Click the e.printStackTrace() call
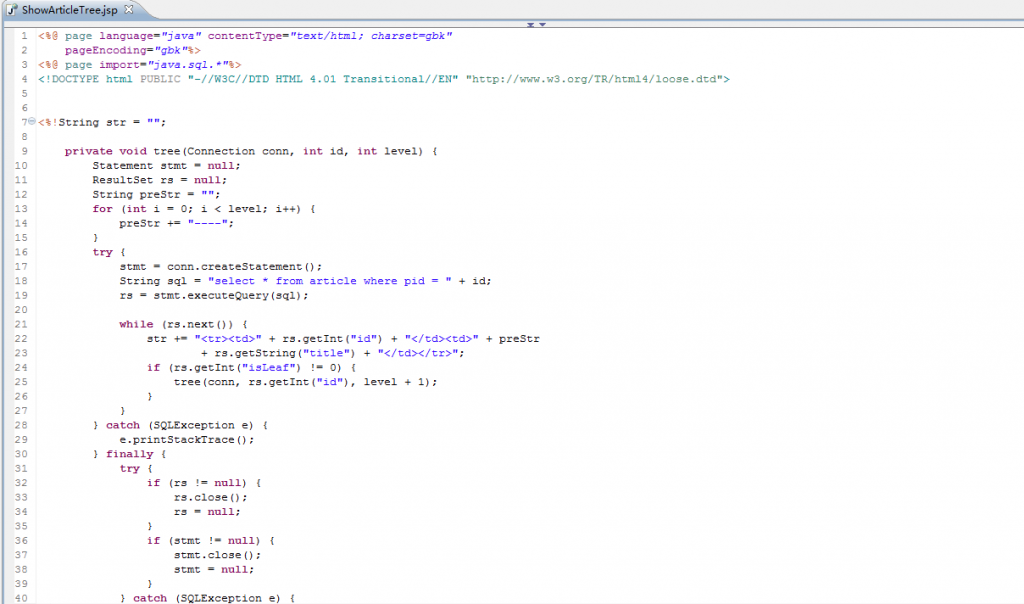The width and height of the screenshot is (1024, 604). [187, 439]
